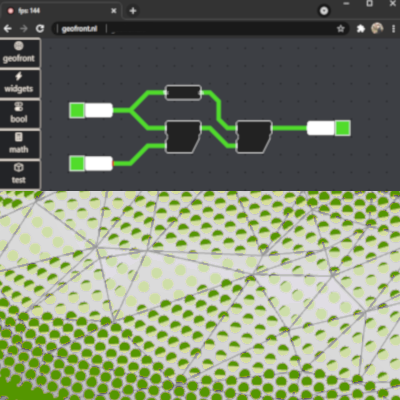Select the rightmost dark operator node
Screen dimensions: 400x400
254,137
